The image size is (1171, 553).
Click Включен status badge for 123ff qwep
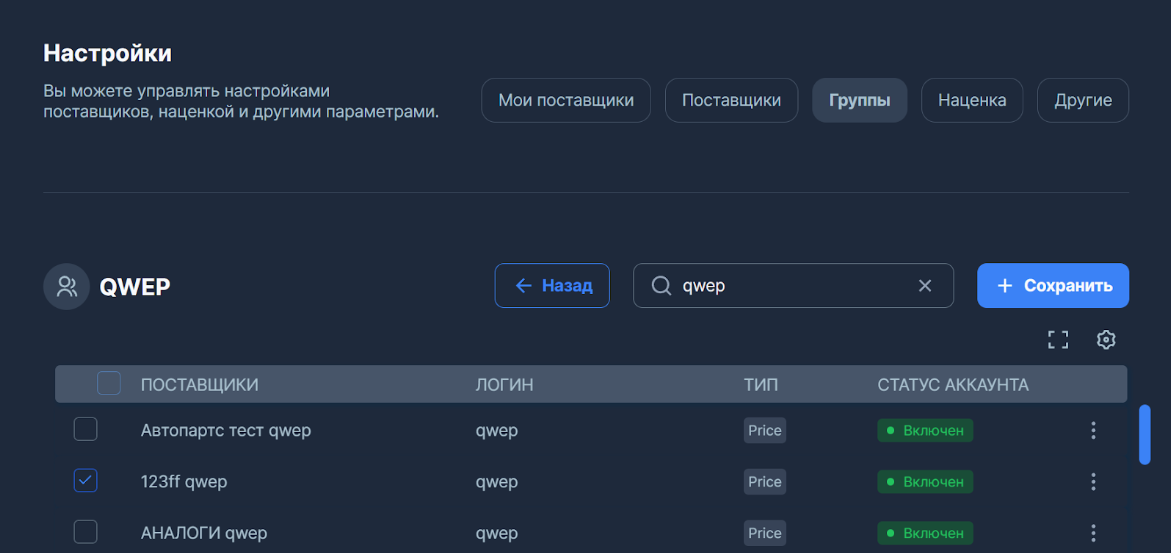(925, 482)
